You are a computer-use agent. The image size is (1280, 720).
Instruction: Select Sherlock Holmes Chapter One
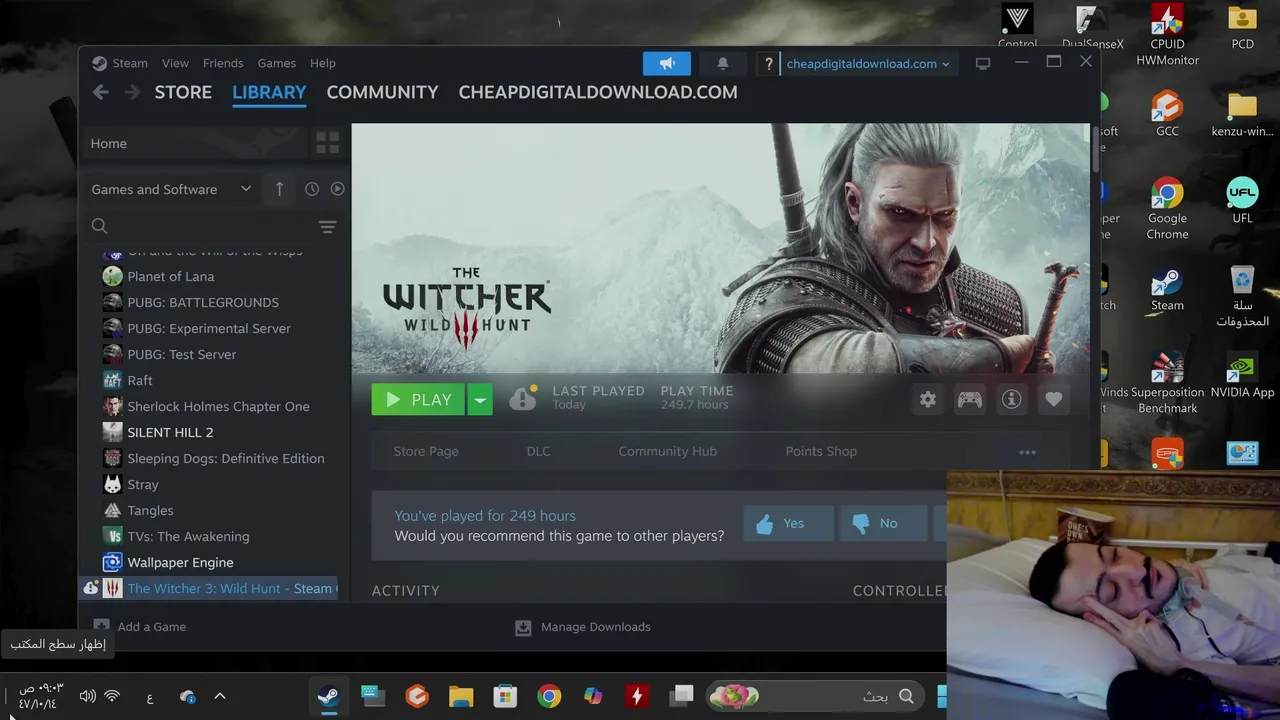point(218,406)
